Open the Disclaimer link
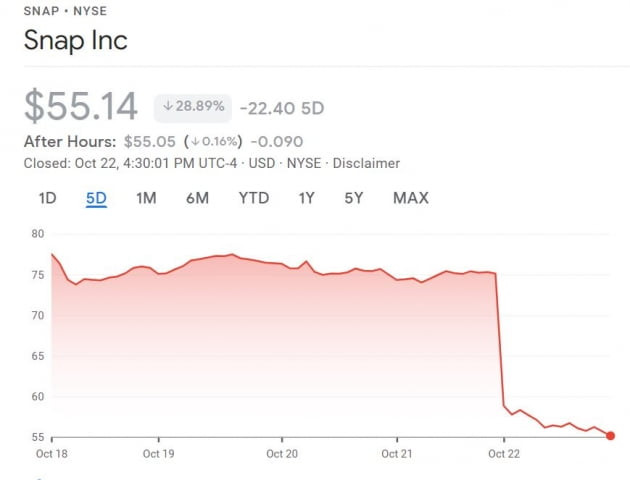The width and height of the screenshot is (630, 480). click(x=366, y=163)
